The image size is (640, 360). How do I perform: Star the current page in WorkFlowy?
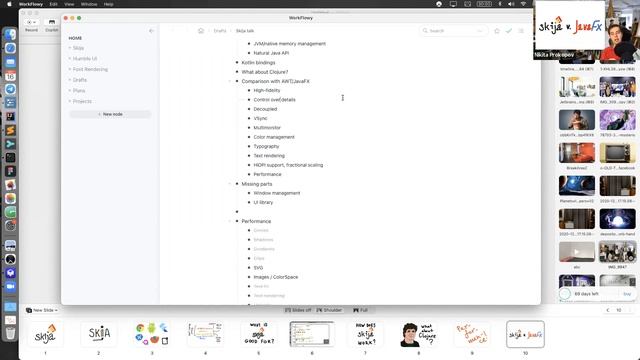(x=497, y=31)
